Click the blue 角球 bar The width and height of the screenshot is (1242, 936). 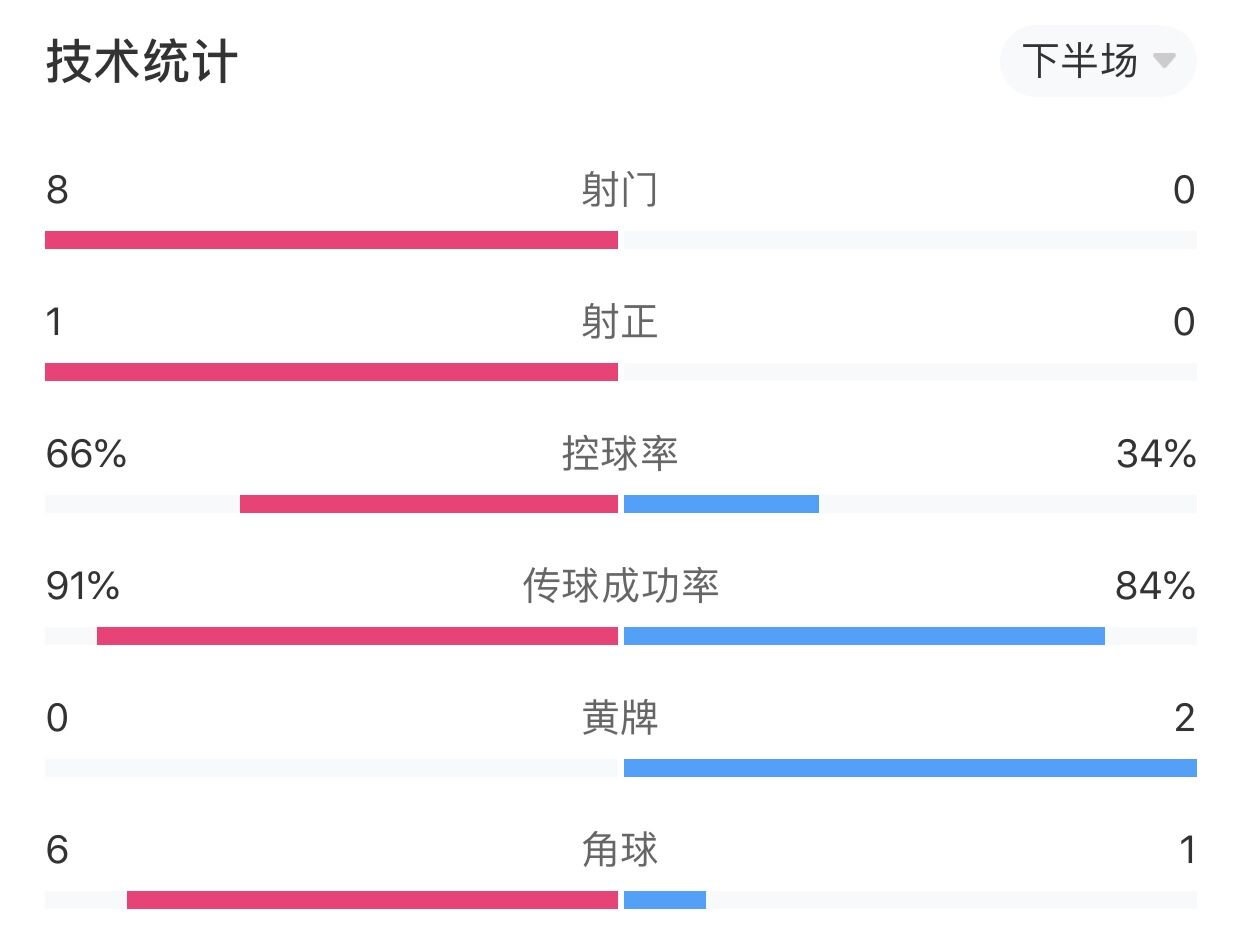click(665, 900)
